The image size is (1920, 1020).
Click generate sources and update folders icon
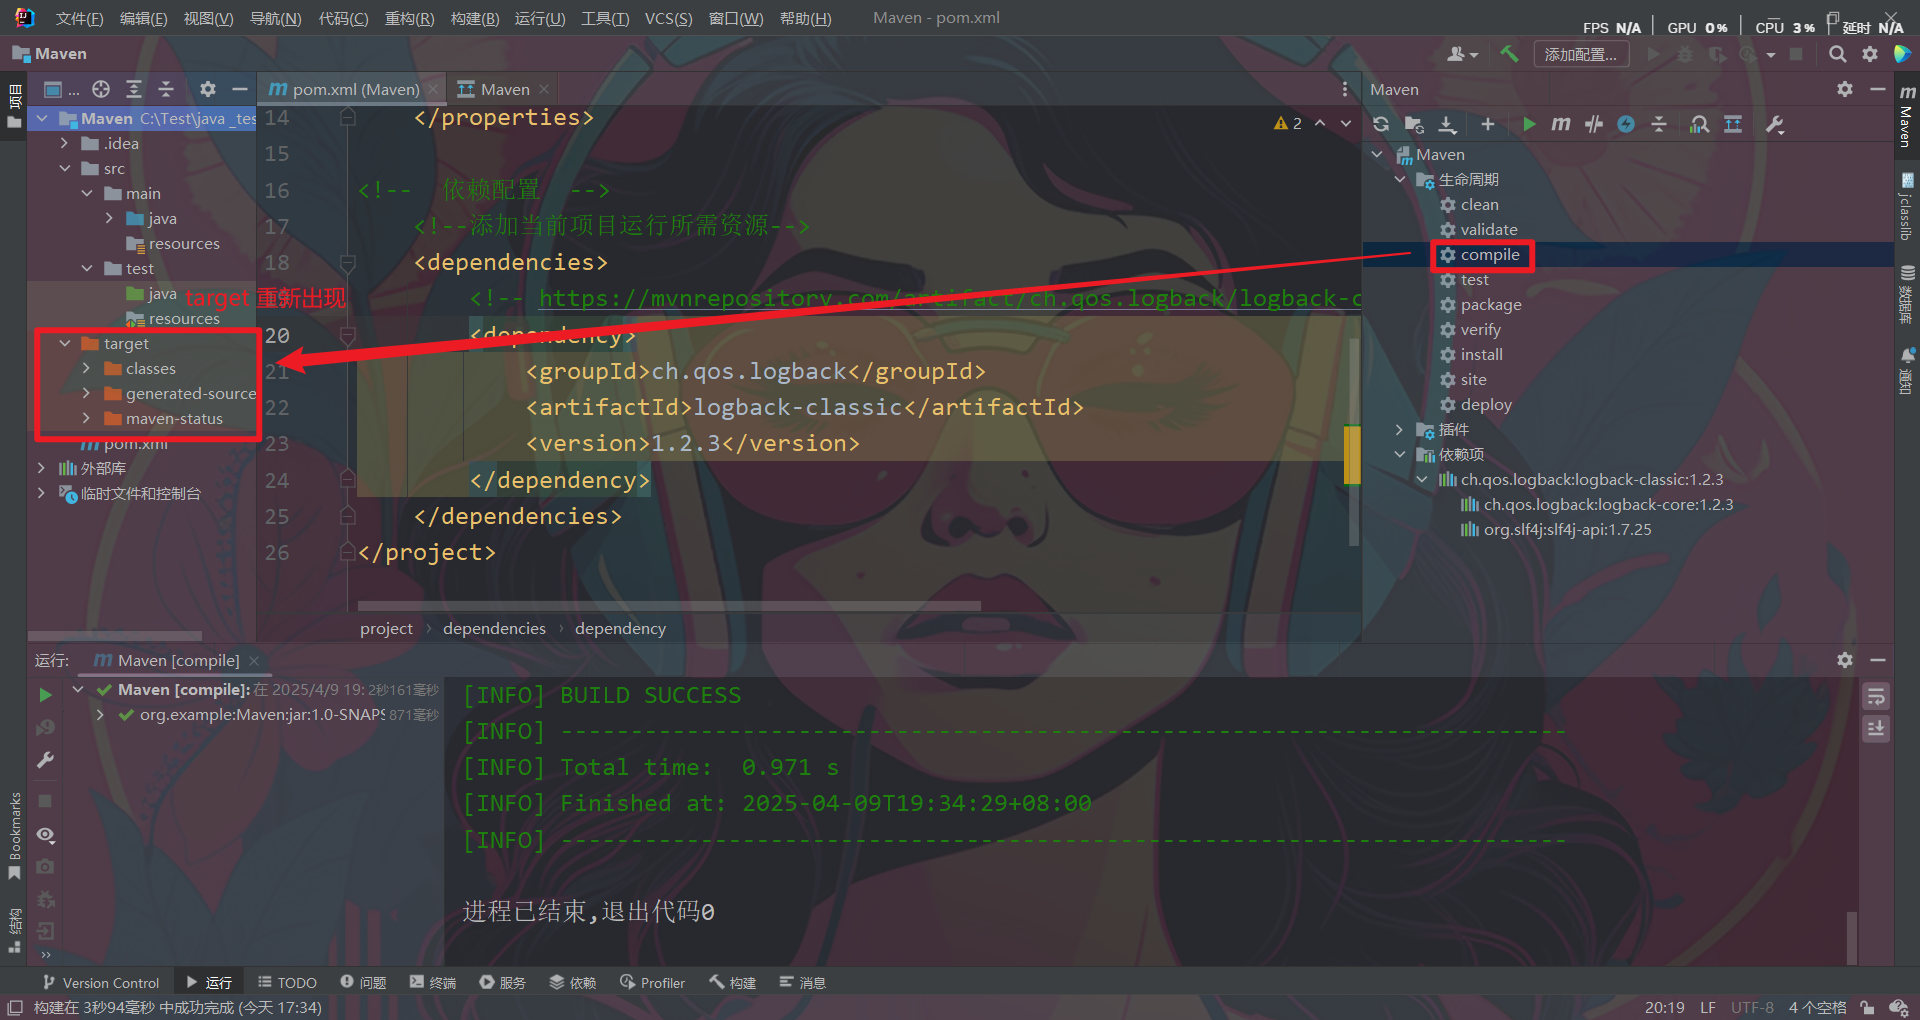tap(1414, 124)
